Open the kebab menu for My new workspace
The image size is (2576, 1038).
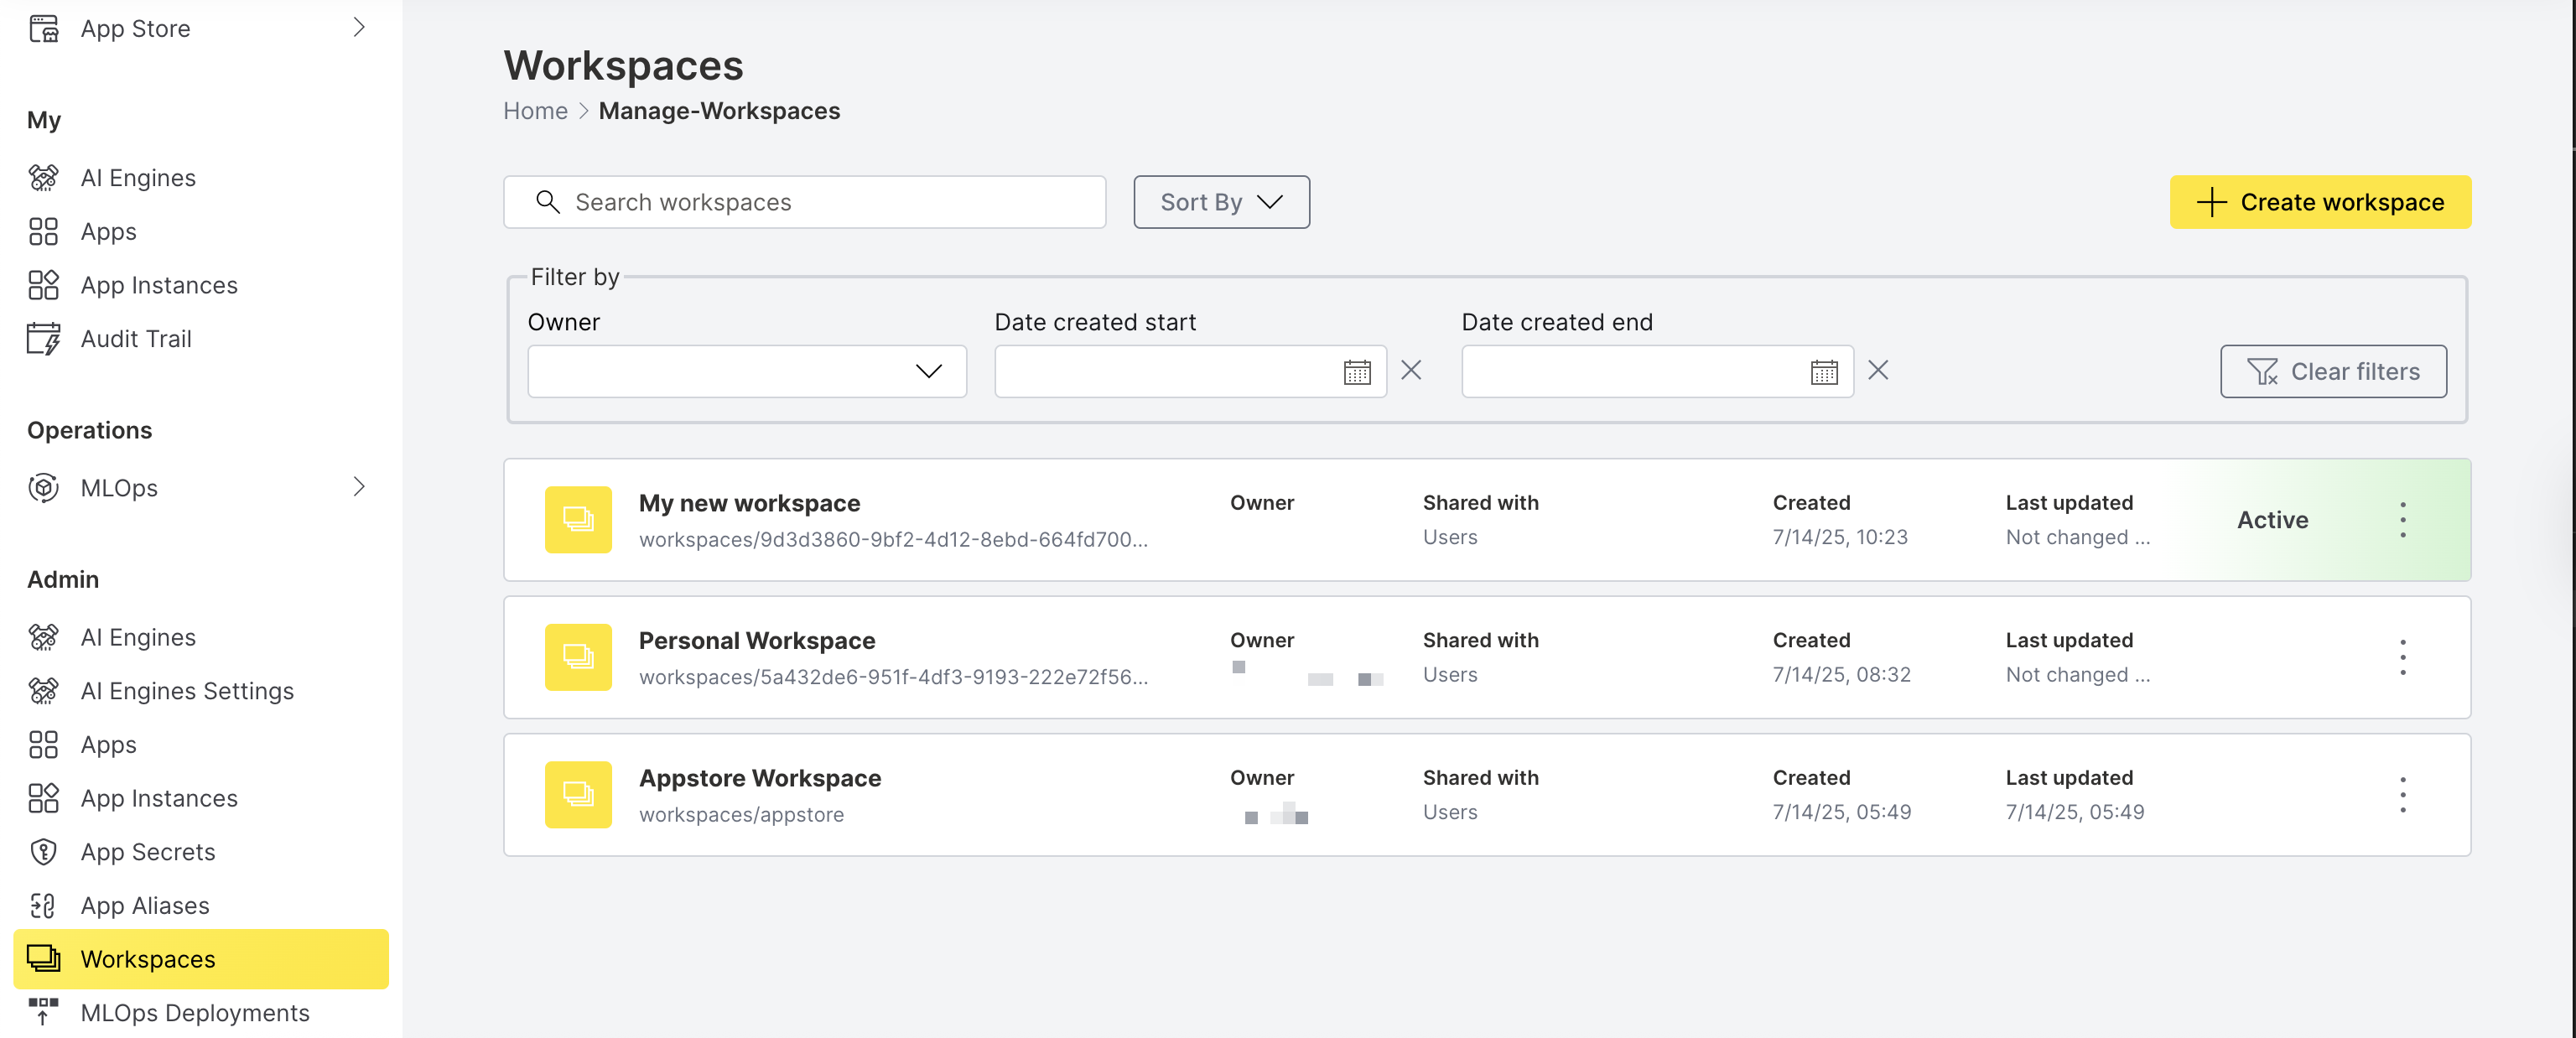pos(2402,520)
